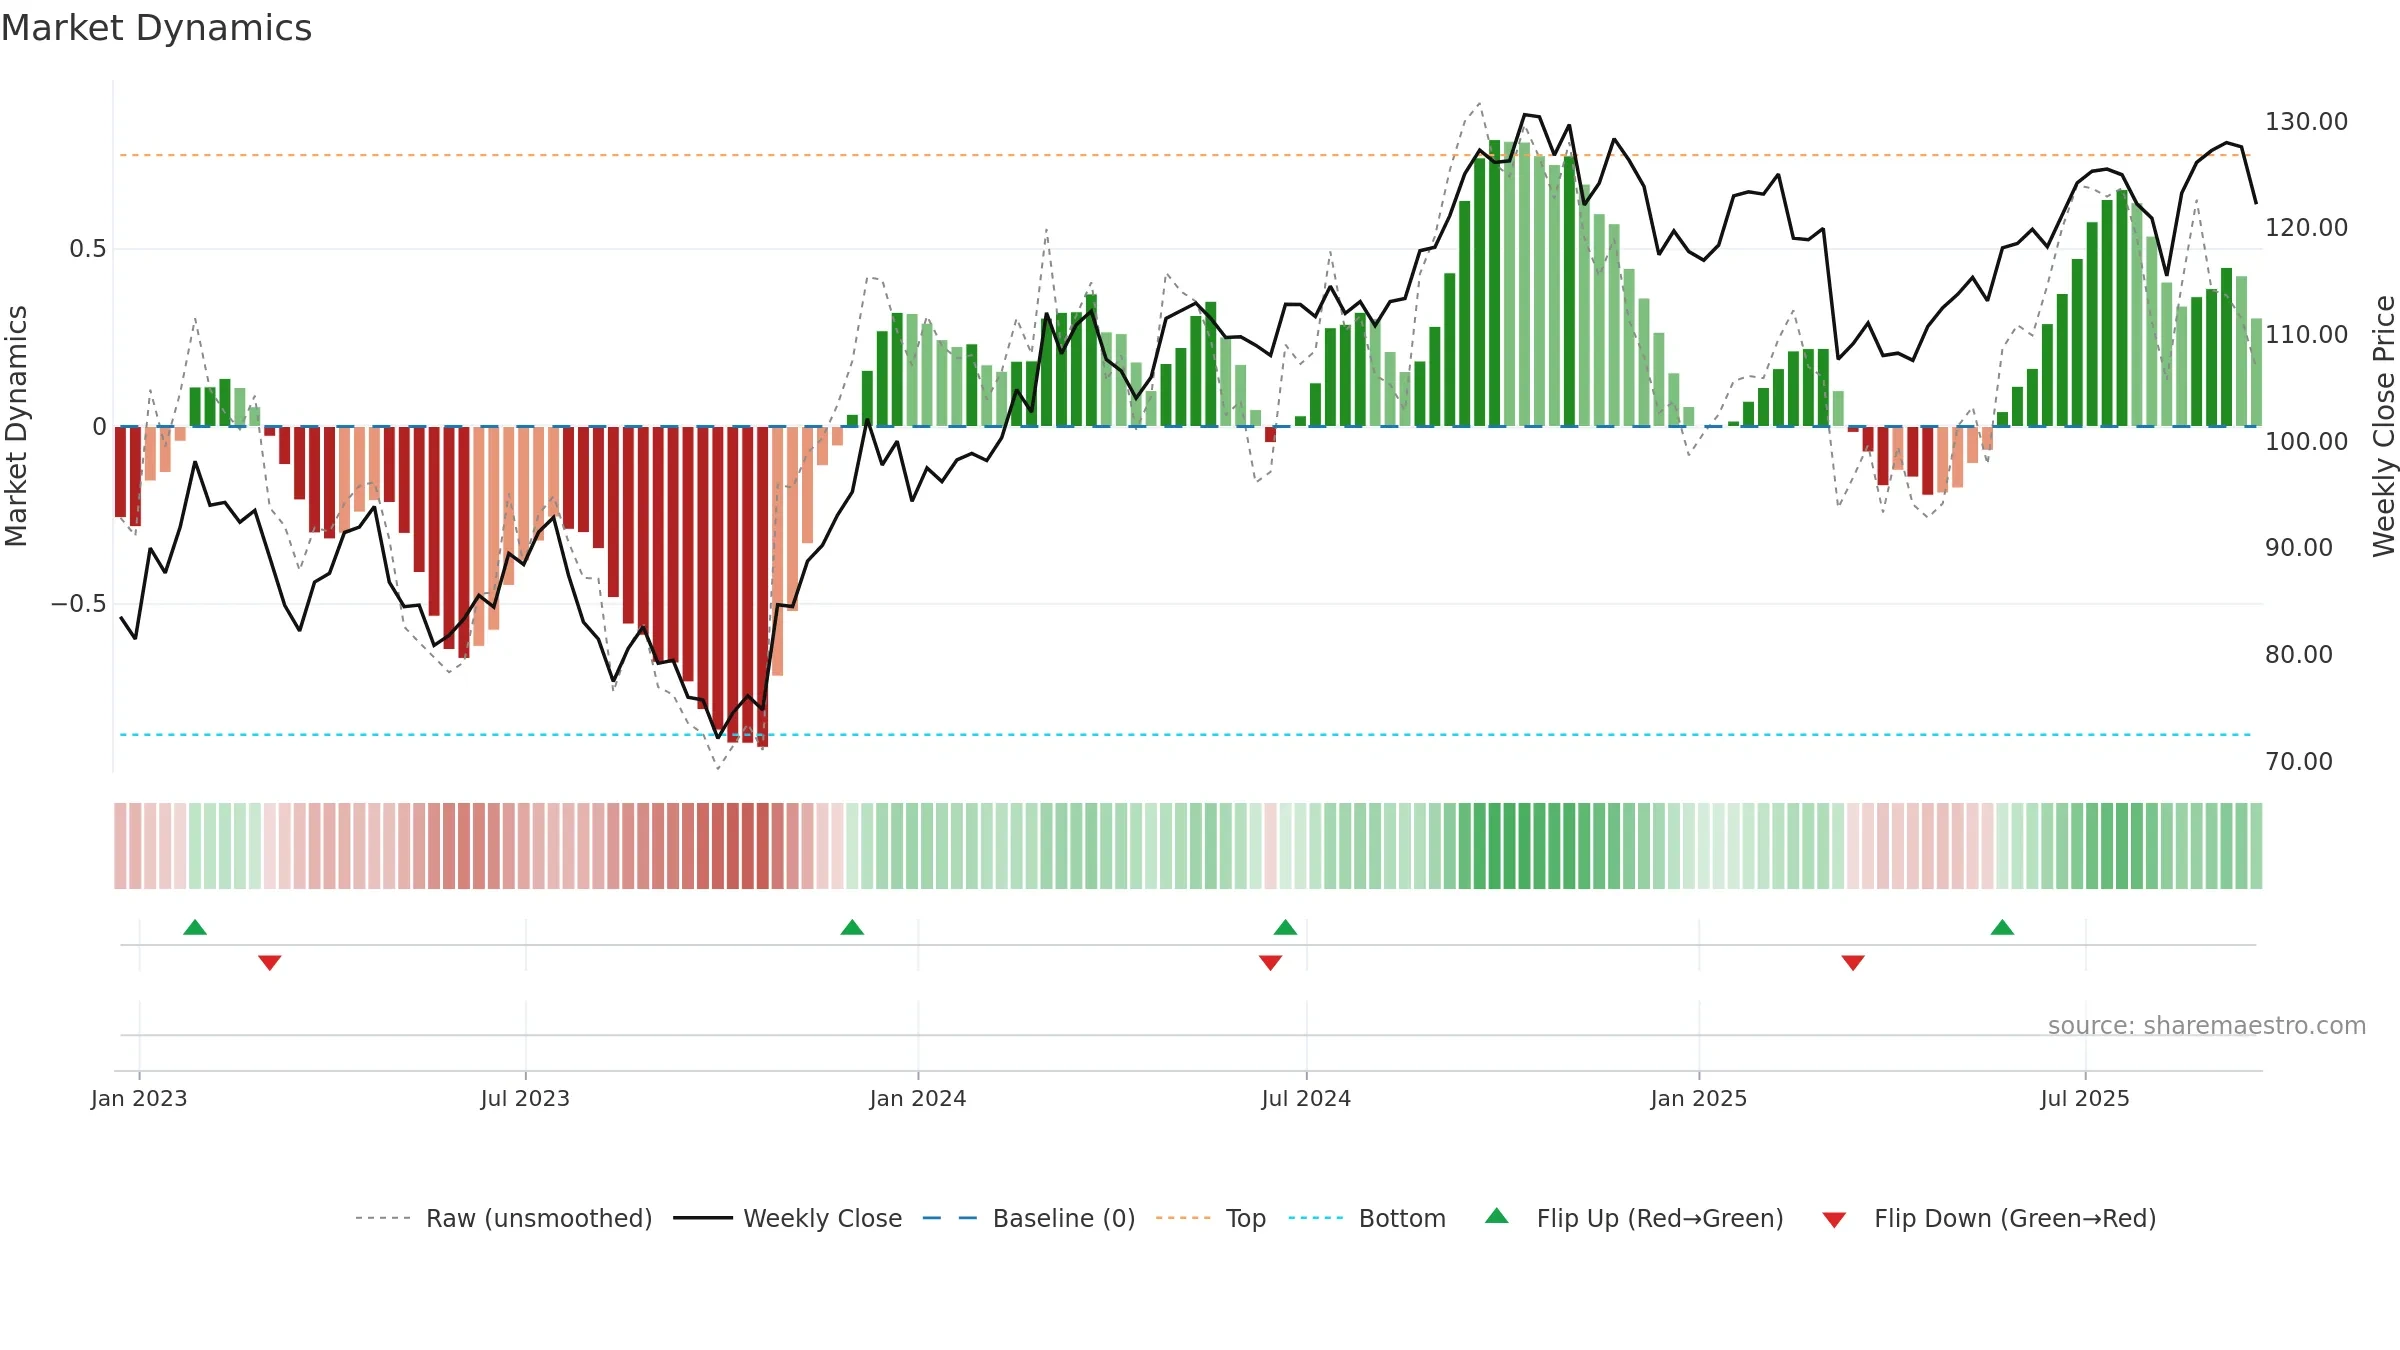This screenshot has height=1350, width=2400.
Task: Toggle the Bottom legend entry
Action: [x=1367, y=1218]
